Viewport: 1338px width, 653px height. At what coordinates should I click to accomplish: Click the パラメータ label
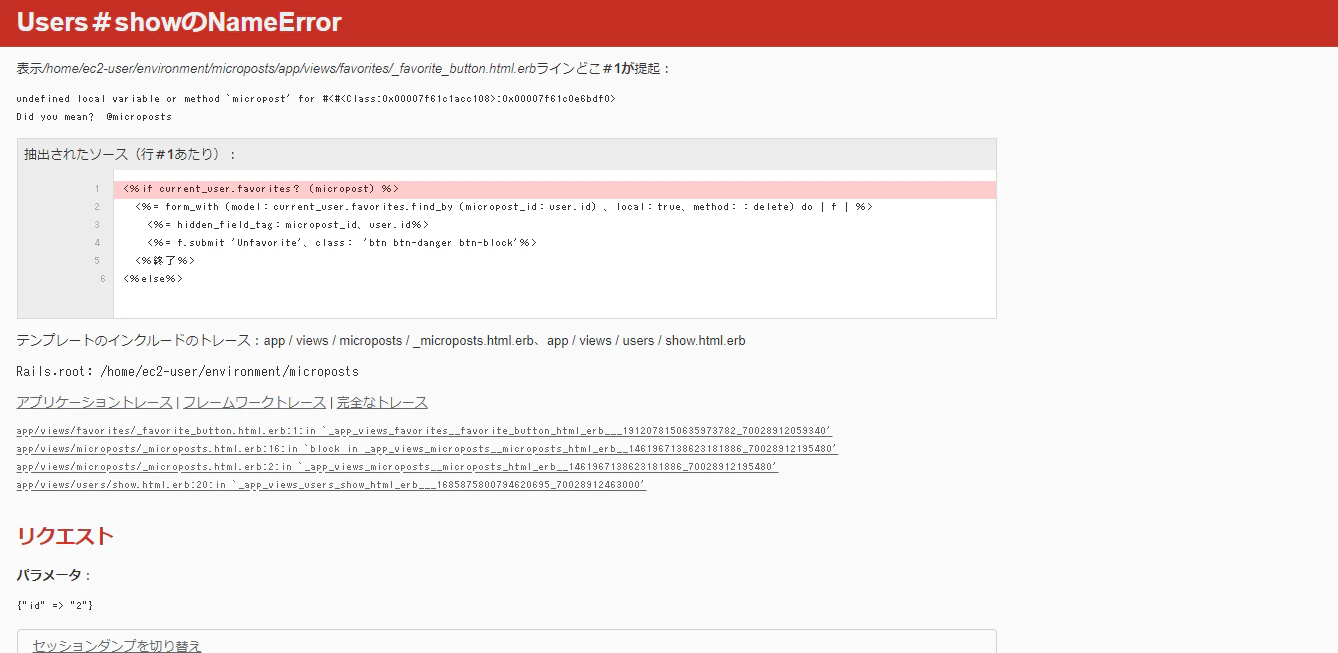pyautogui.click(x=54, y=575)
